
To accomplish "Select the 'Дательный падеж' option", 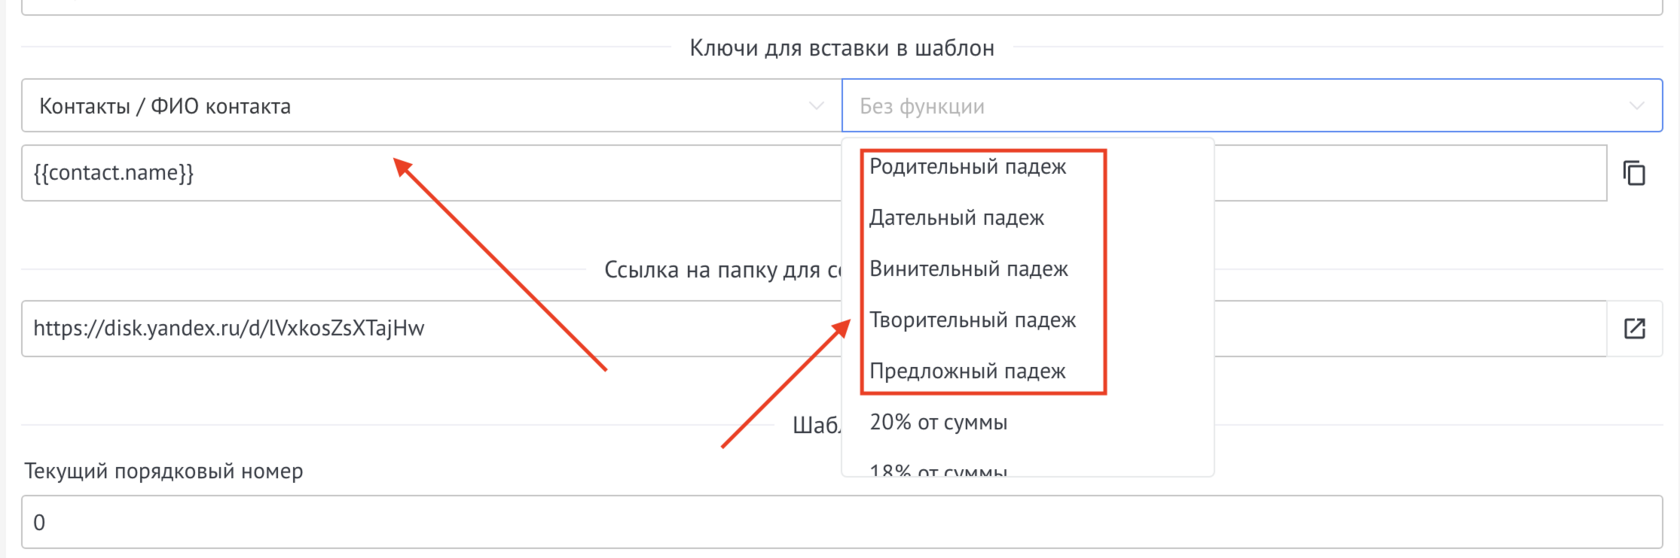I will coord(956,218).
